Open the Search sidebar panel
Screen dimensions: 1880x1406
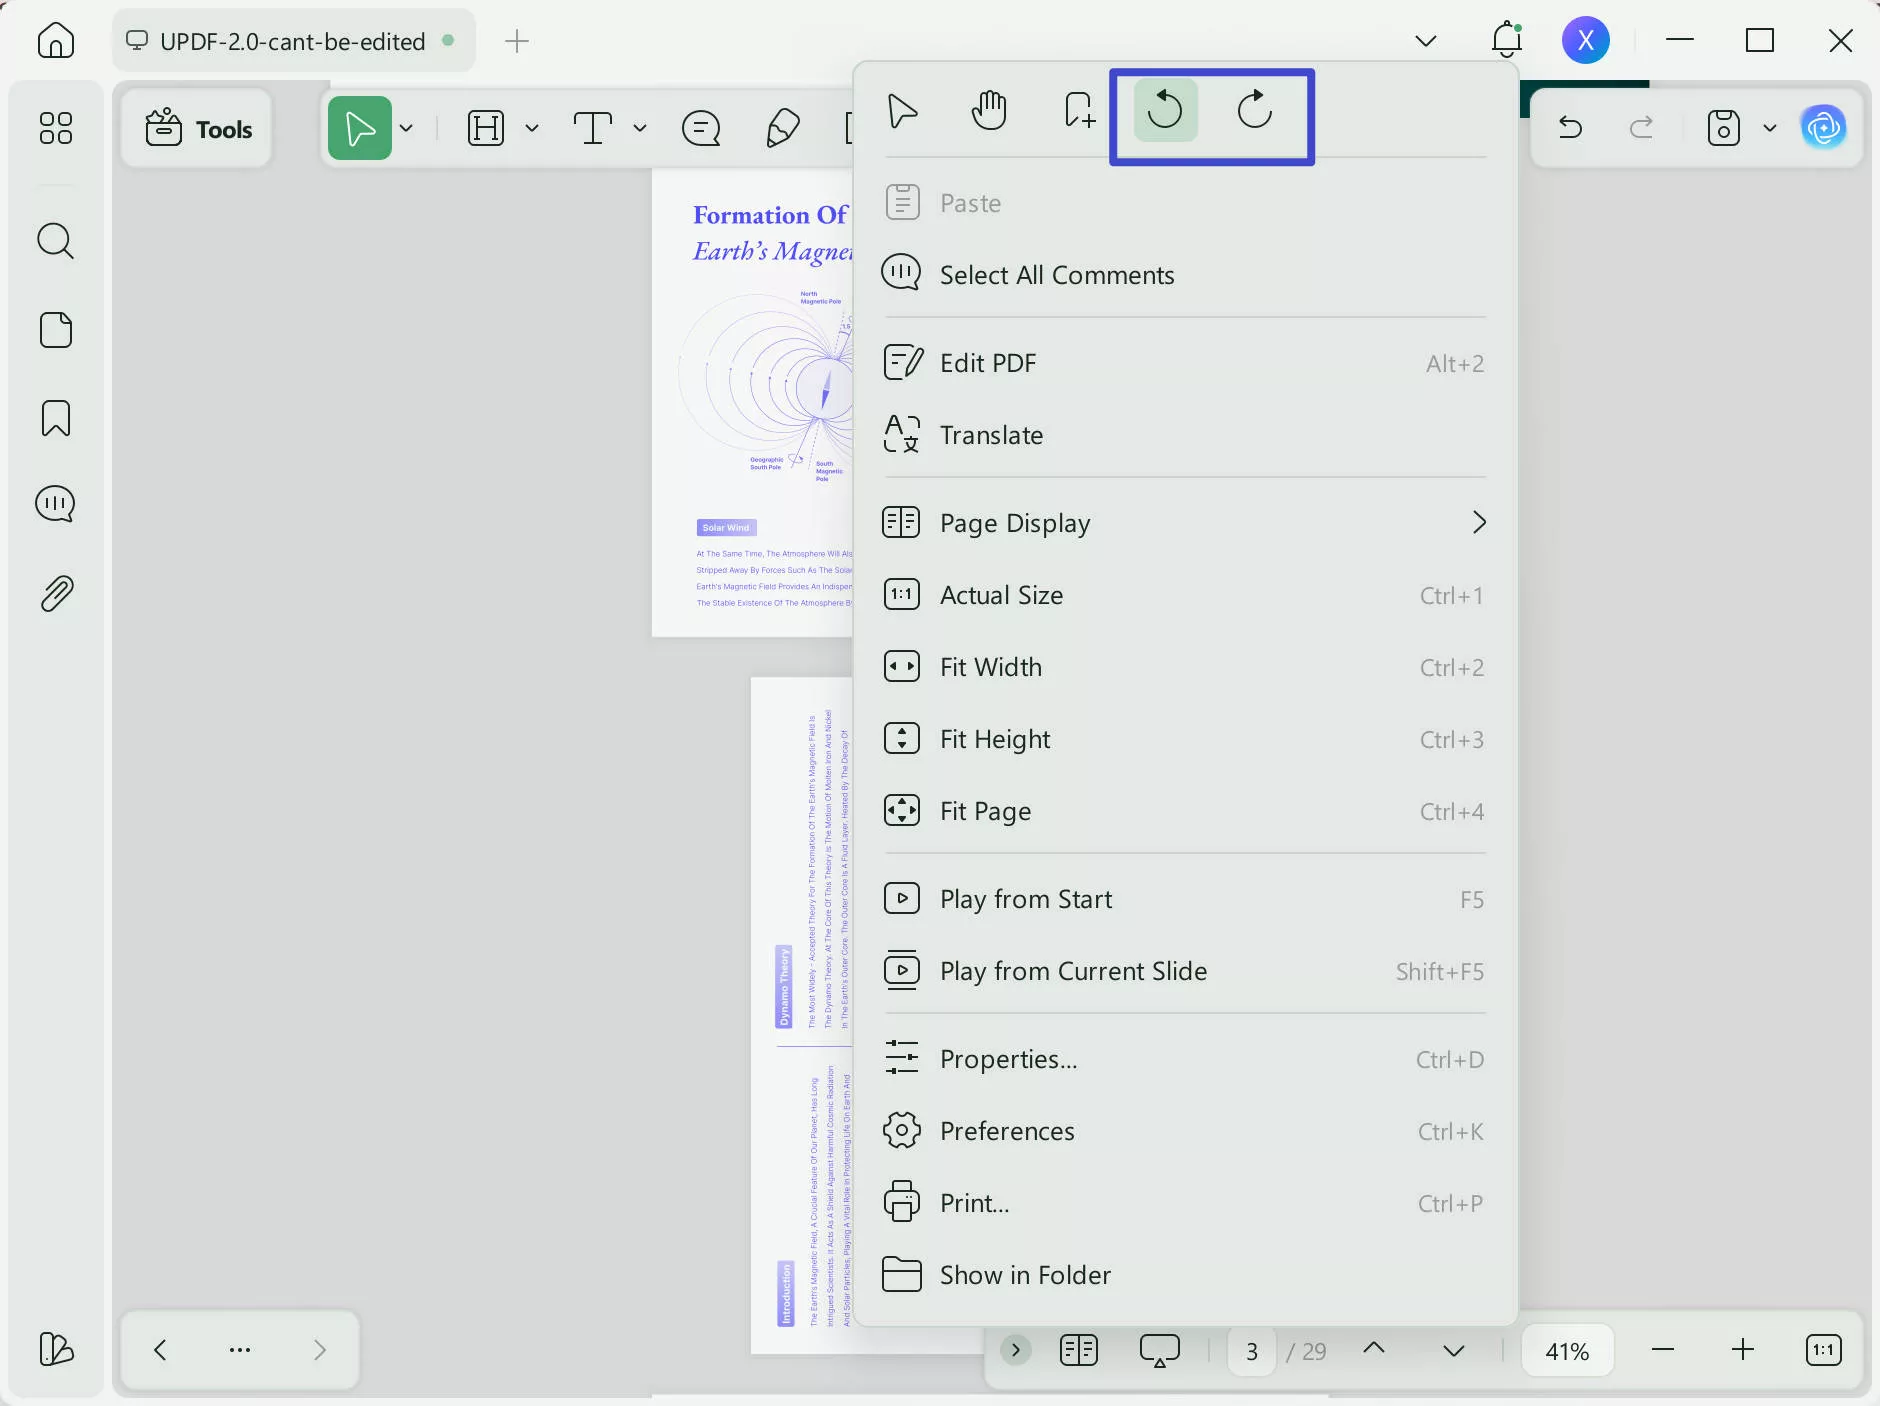[56, 241]
